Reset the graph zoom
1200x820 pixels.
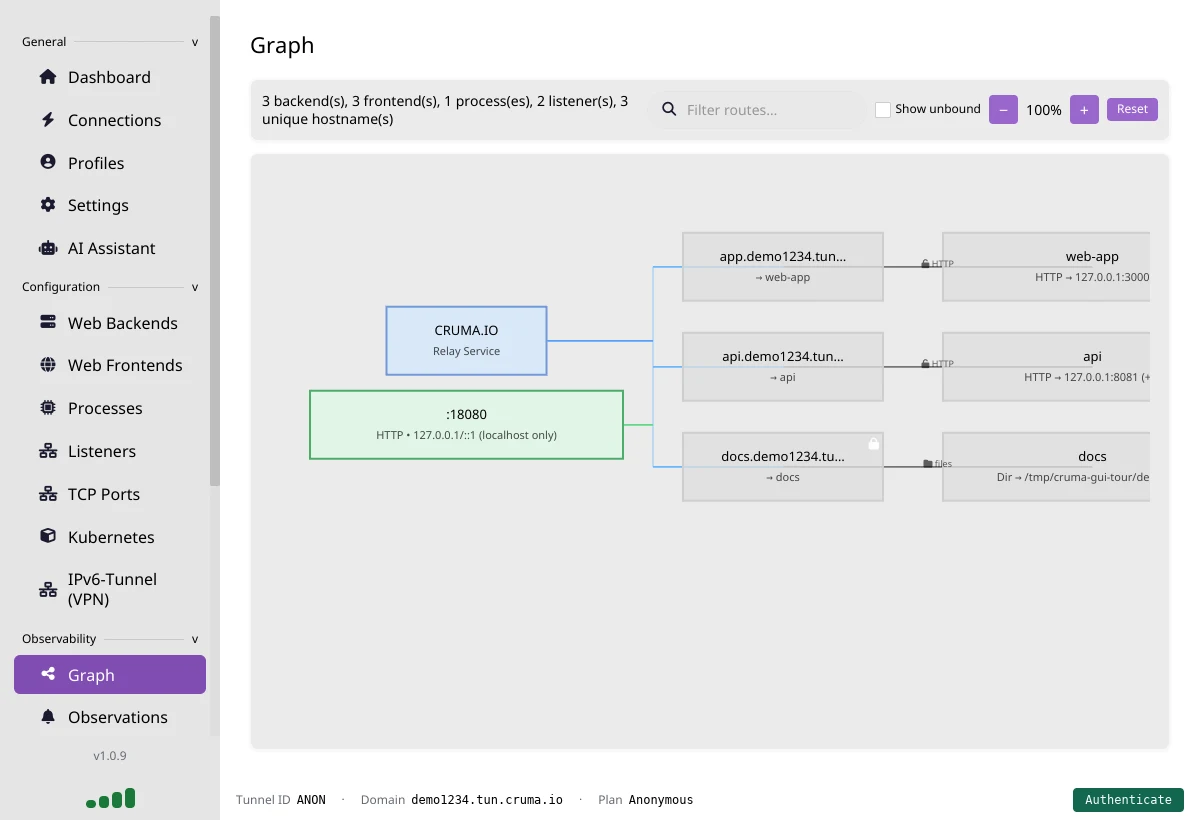click(1132, 109)
